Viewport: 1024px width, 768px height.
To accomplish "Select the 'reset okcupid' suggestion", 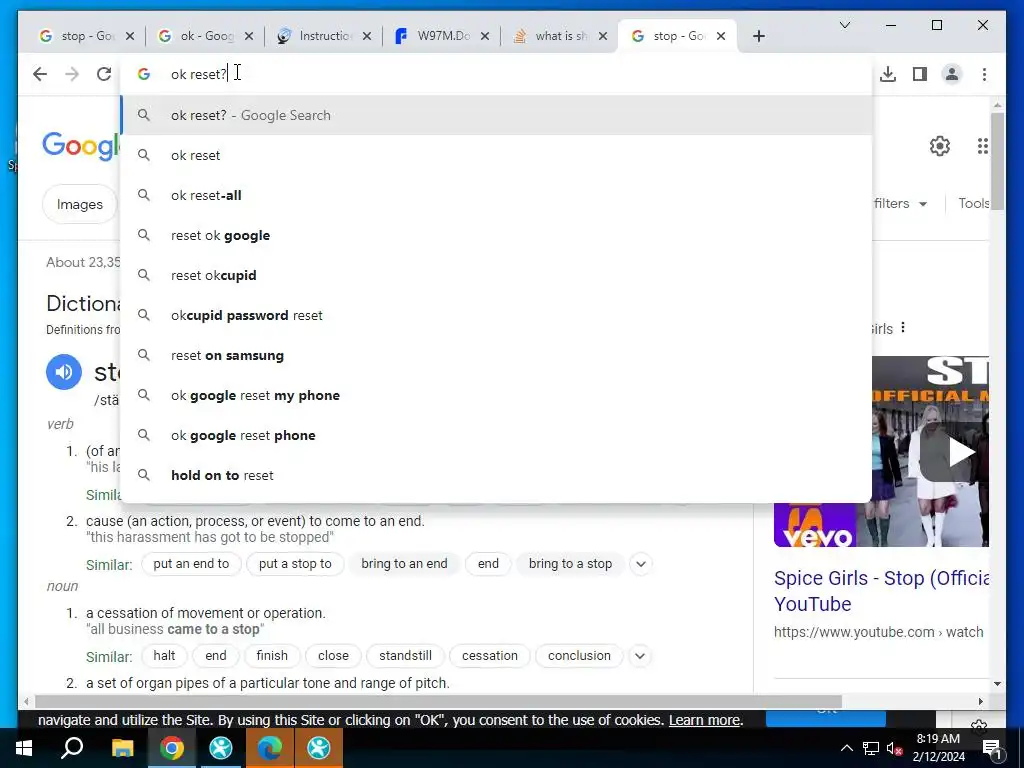I will (496, 275).
